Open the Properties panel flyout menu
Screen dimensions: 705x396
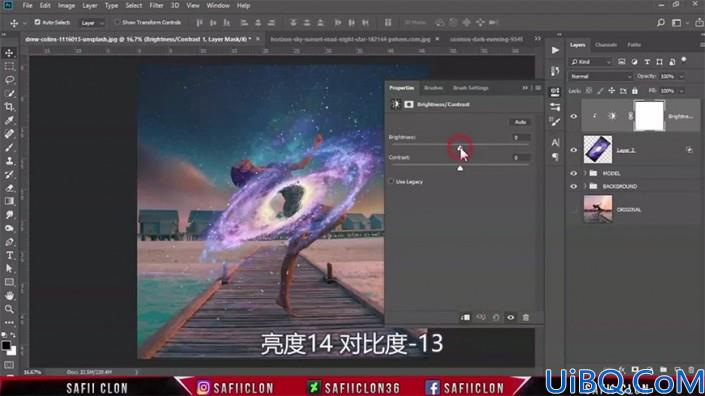[x=538, y=88]
